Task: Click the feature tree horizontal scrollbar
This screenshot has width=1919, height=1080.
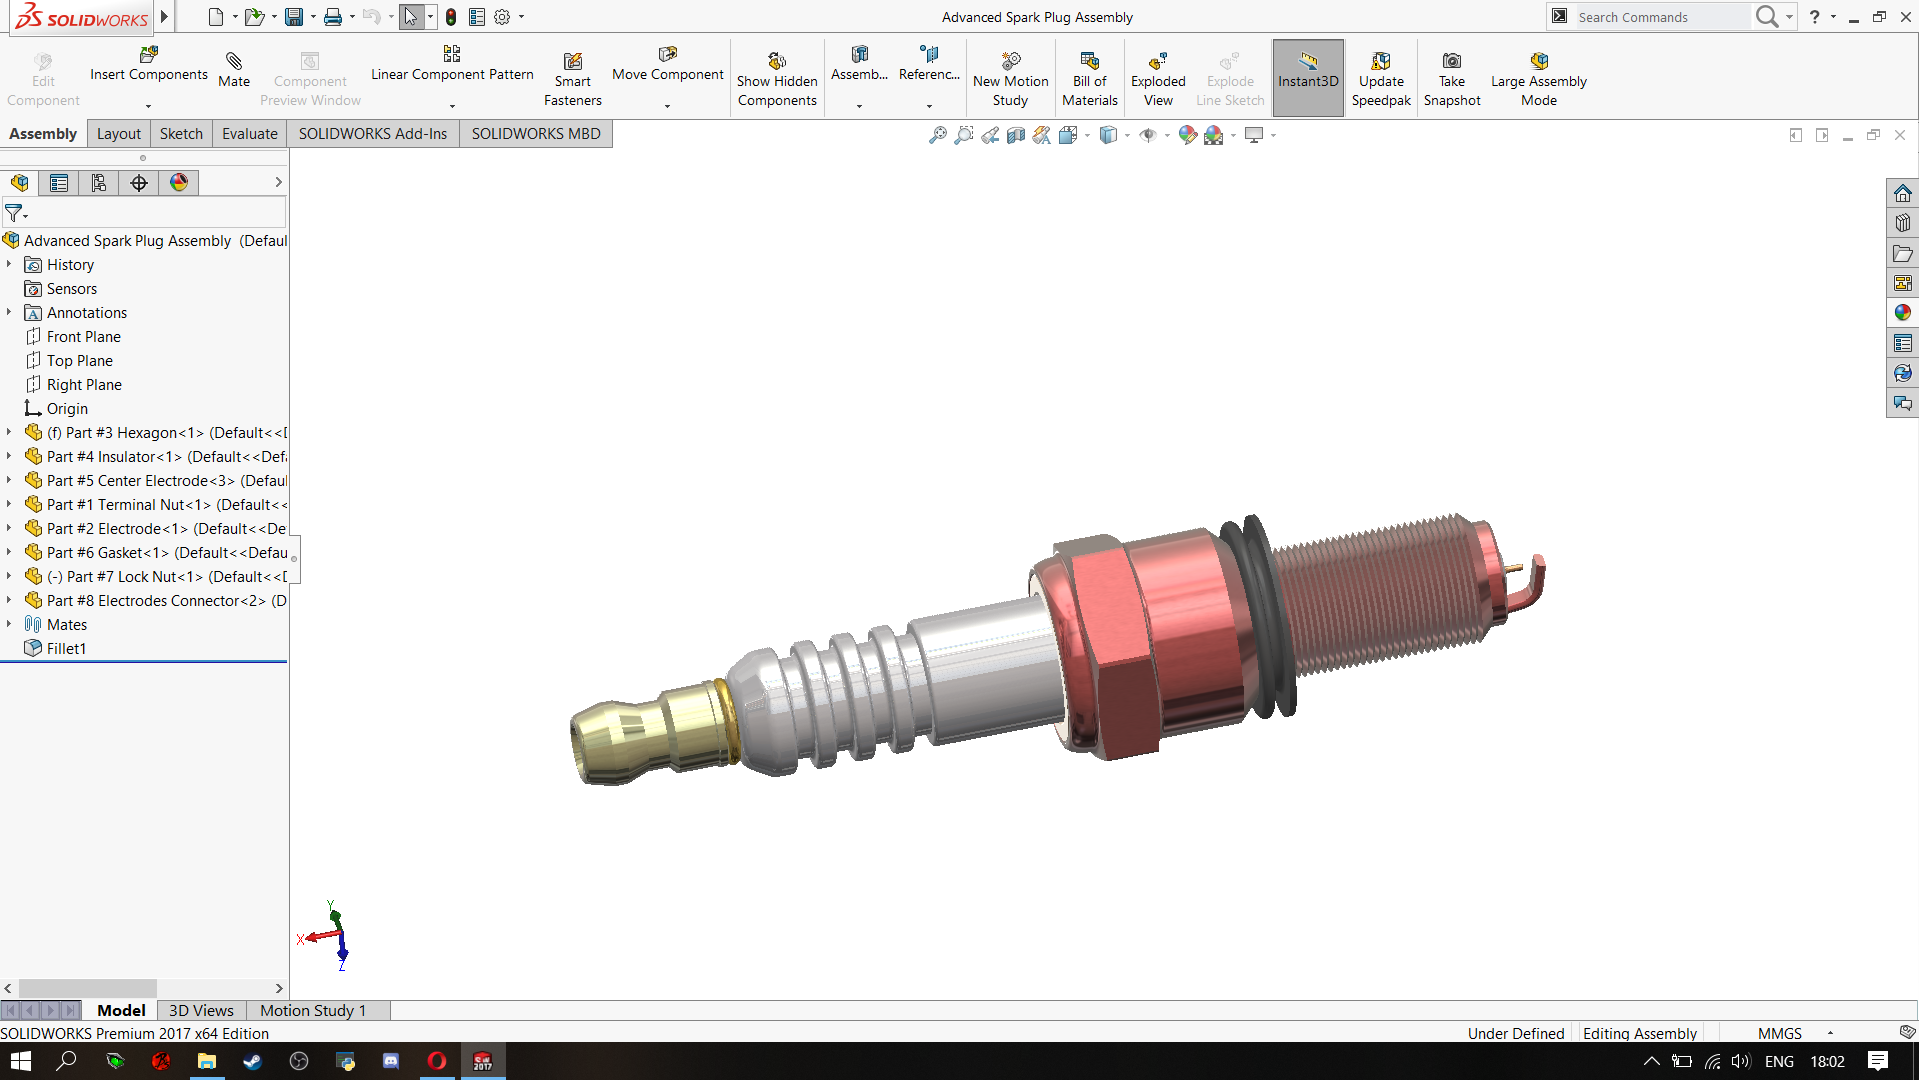Action: [88, 988]
